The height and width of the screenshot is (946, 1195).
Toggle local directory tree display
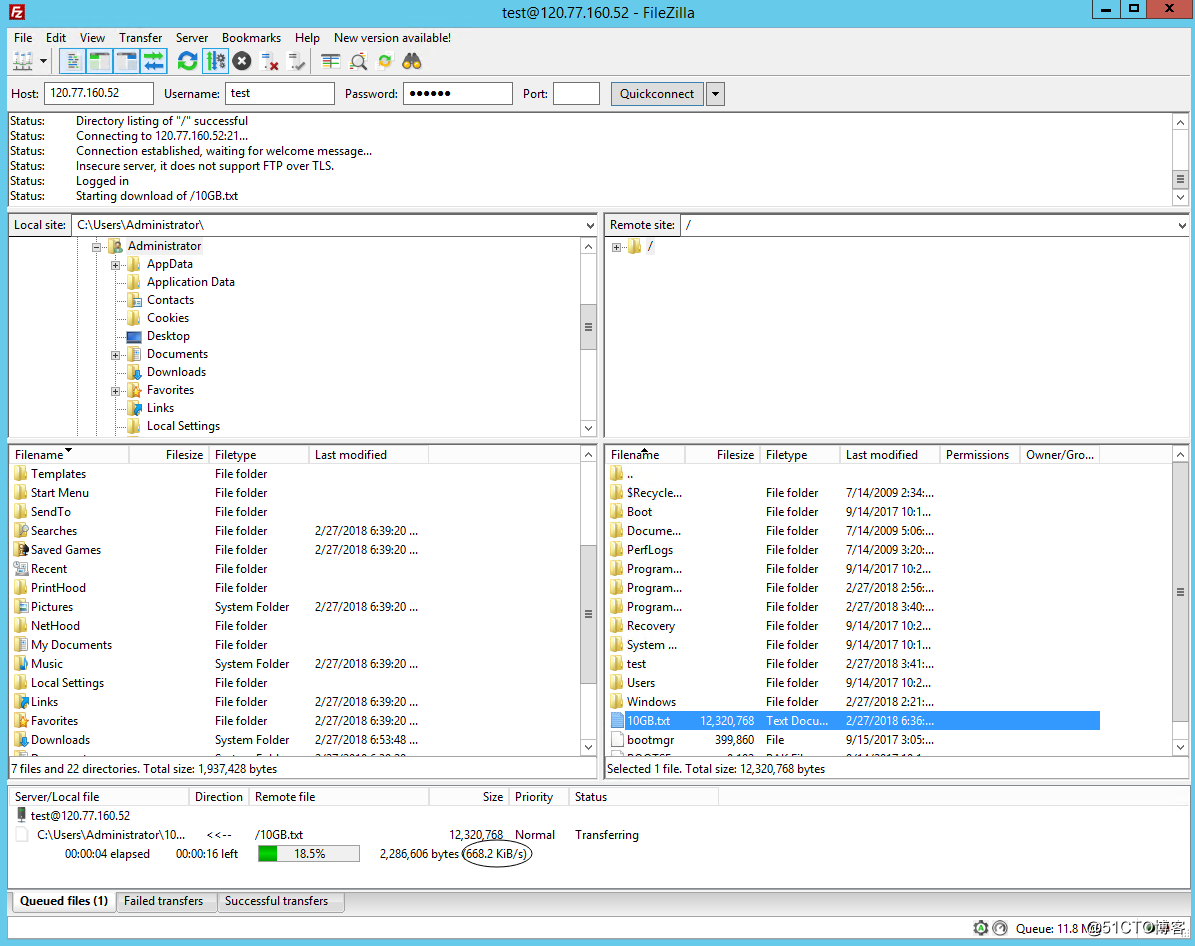click(x=99, y=61)
